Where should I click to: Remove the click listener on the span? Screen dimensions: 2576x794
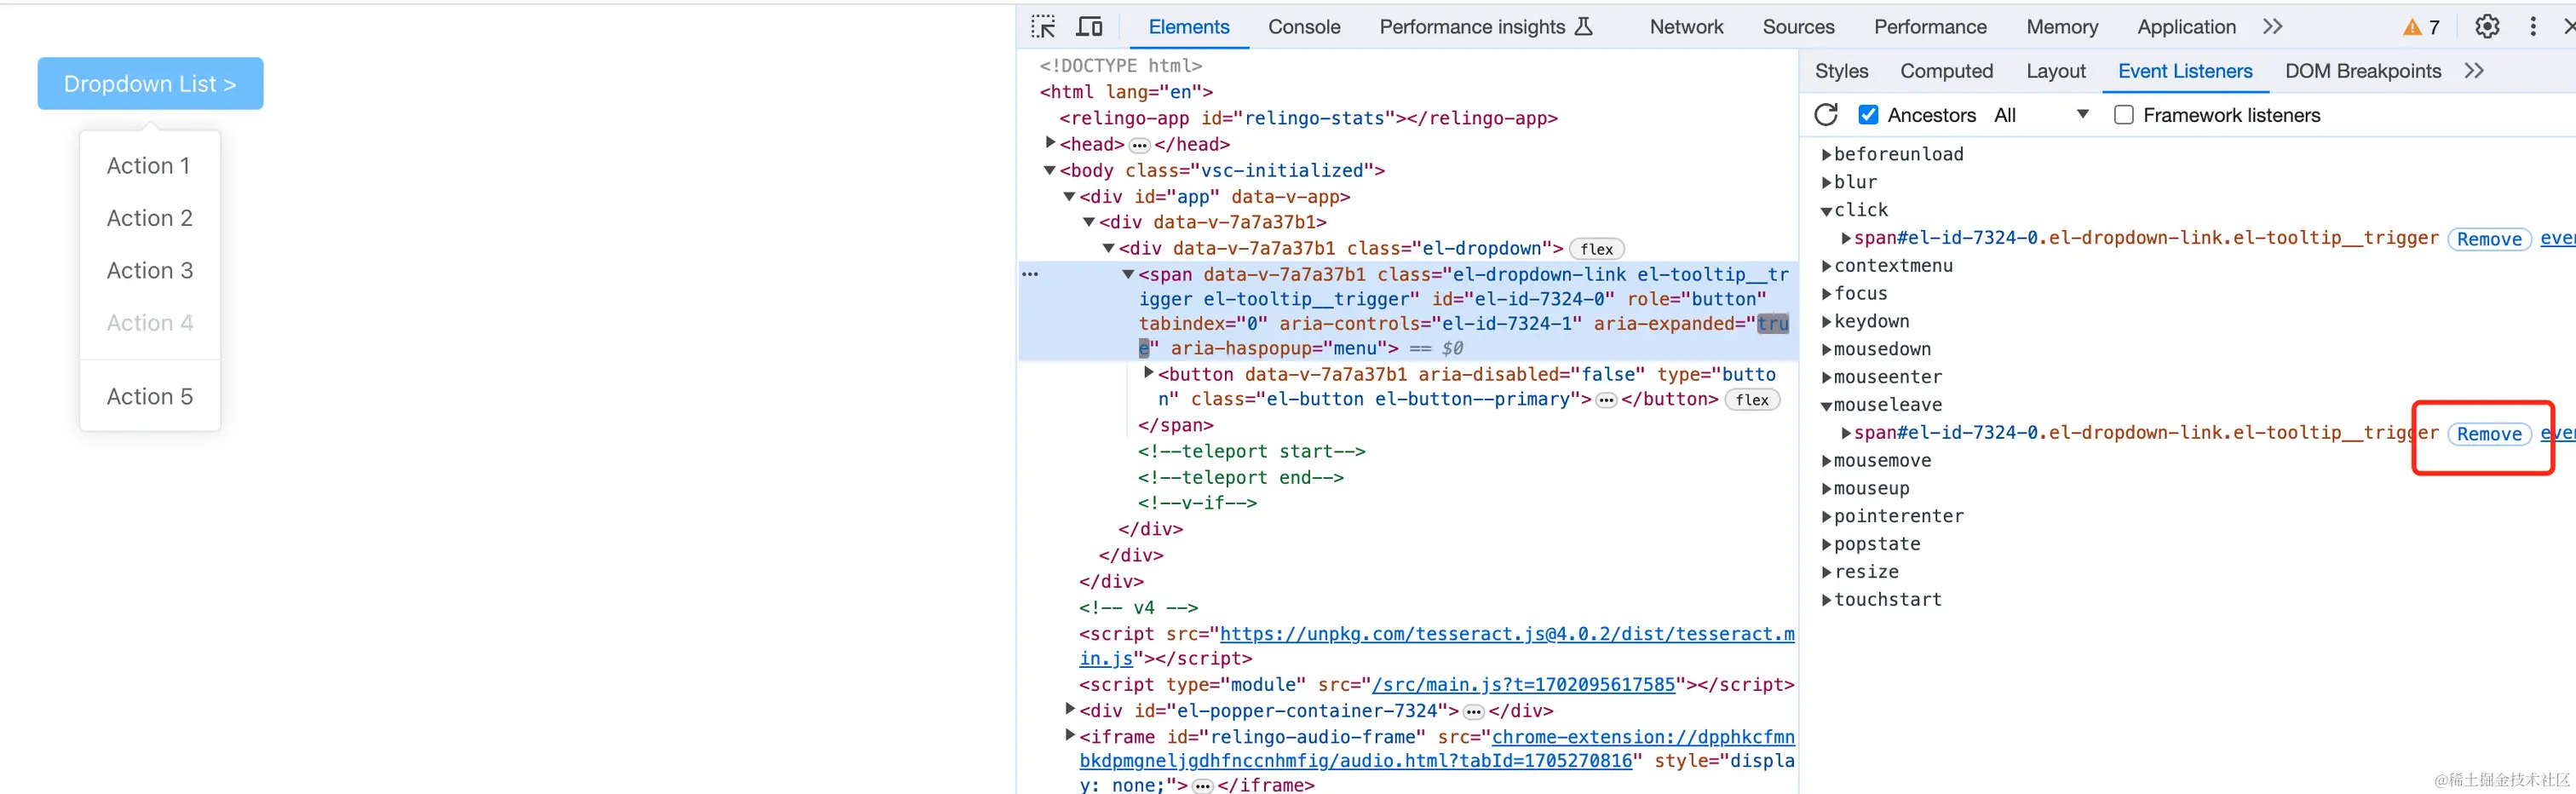(x=2489, y=239)
